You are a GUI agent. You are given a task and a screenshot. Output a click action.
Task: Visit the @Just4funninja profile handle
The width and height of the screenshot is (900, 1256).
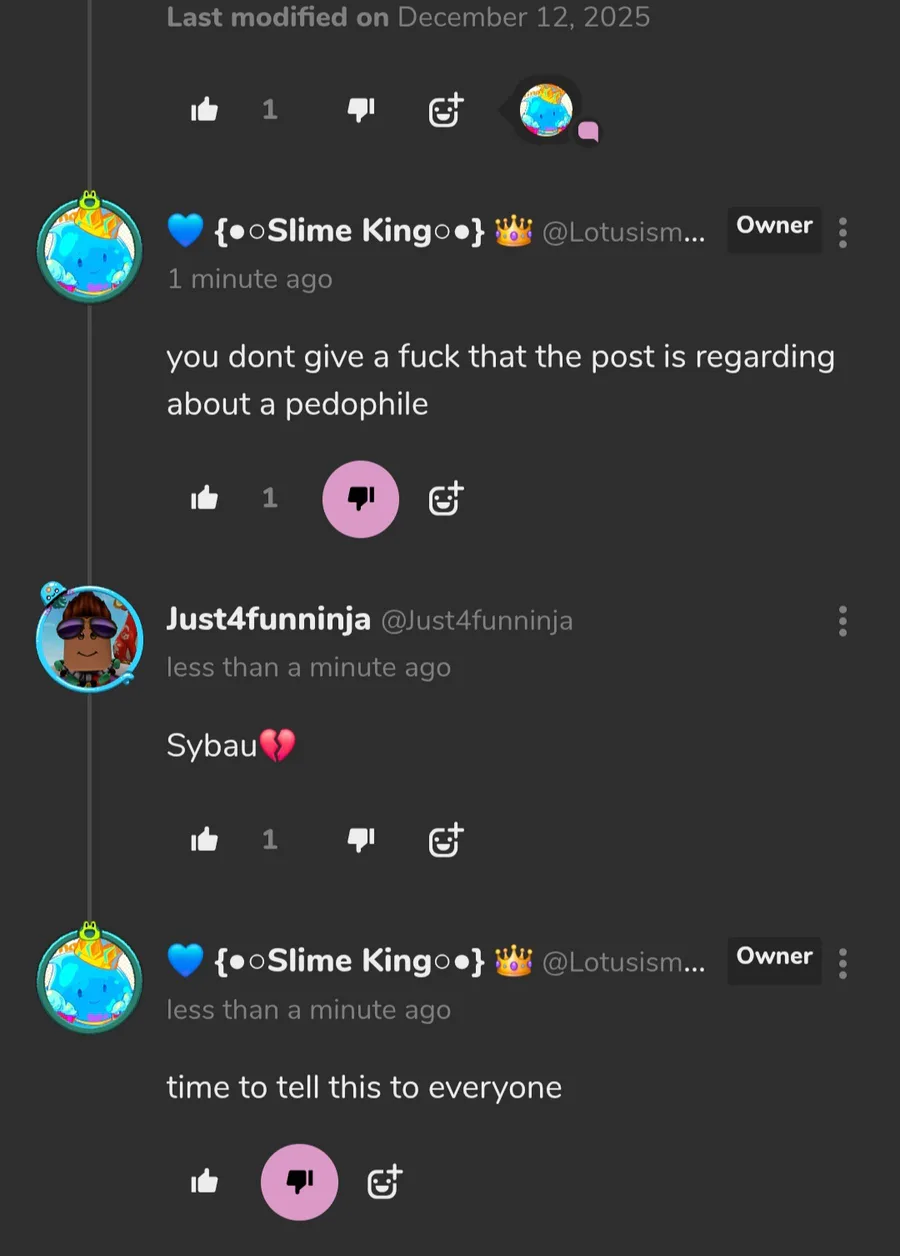click(477, 621)
